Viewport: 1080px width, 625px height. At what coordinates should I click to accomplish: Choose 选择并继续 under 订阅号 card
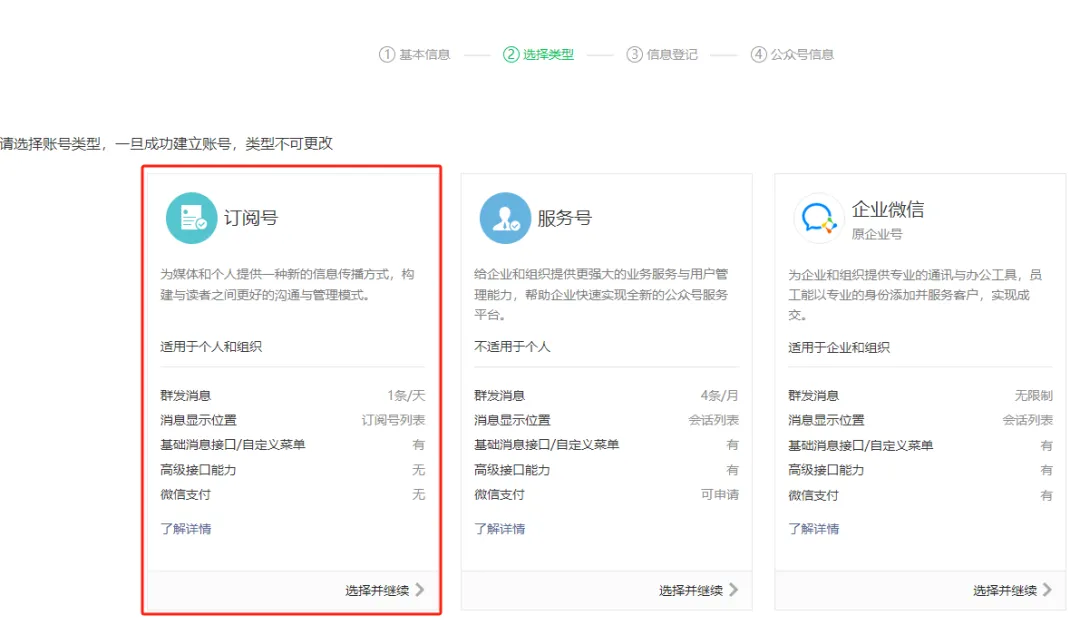pyautogui.click(x=377, y=591)
